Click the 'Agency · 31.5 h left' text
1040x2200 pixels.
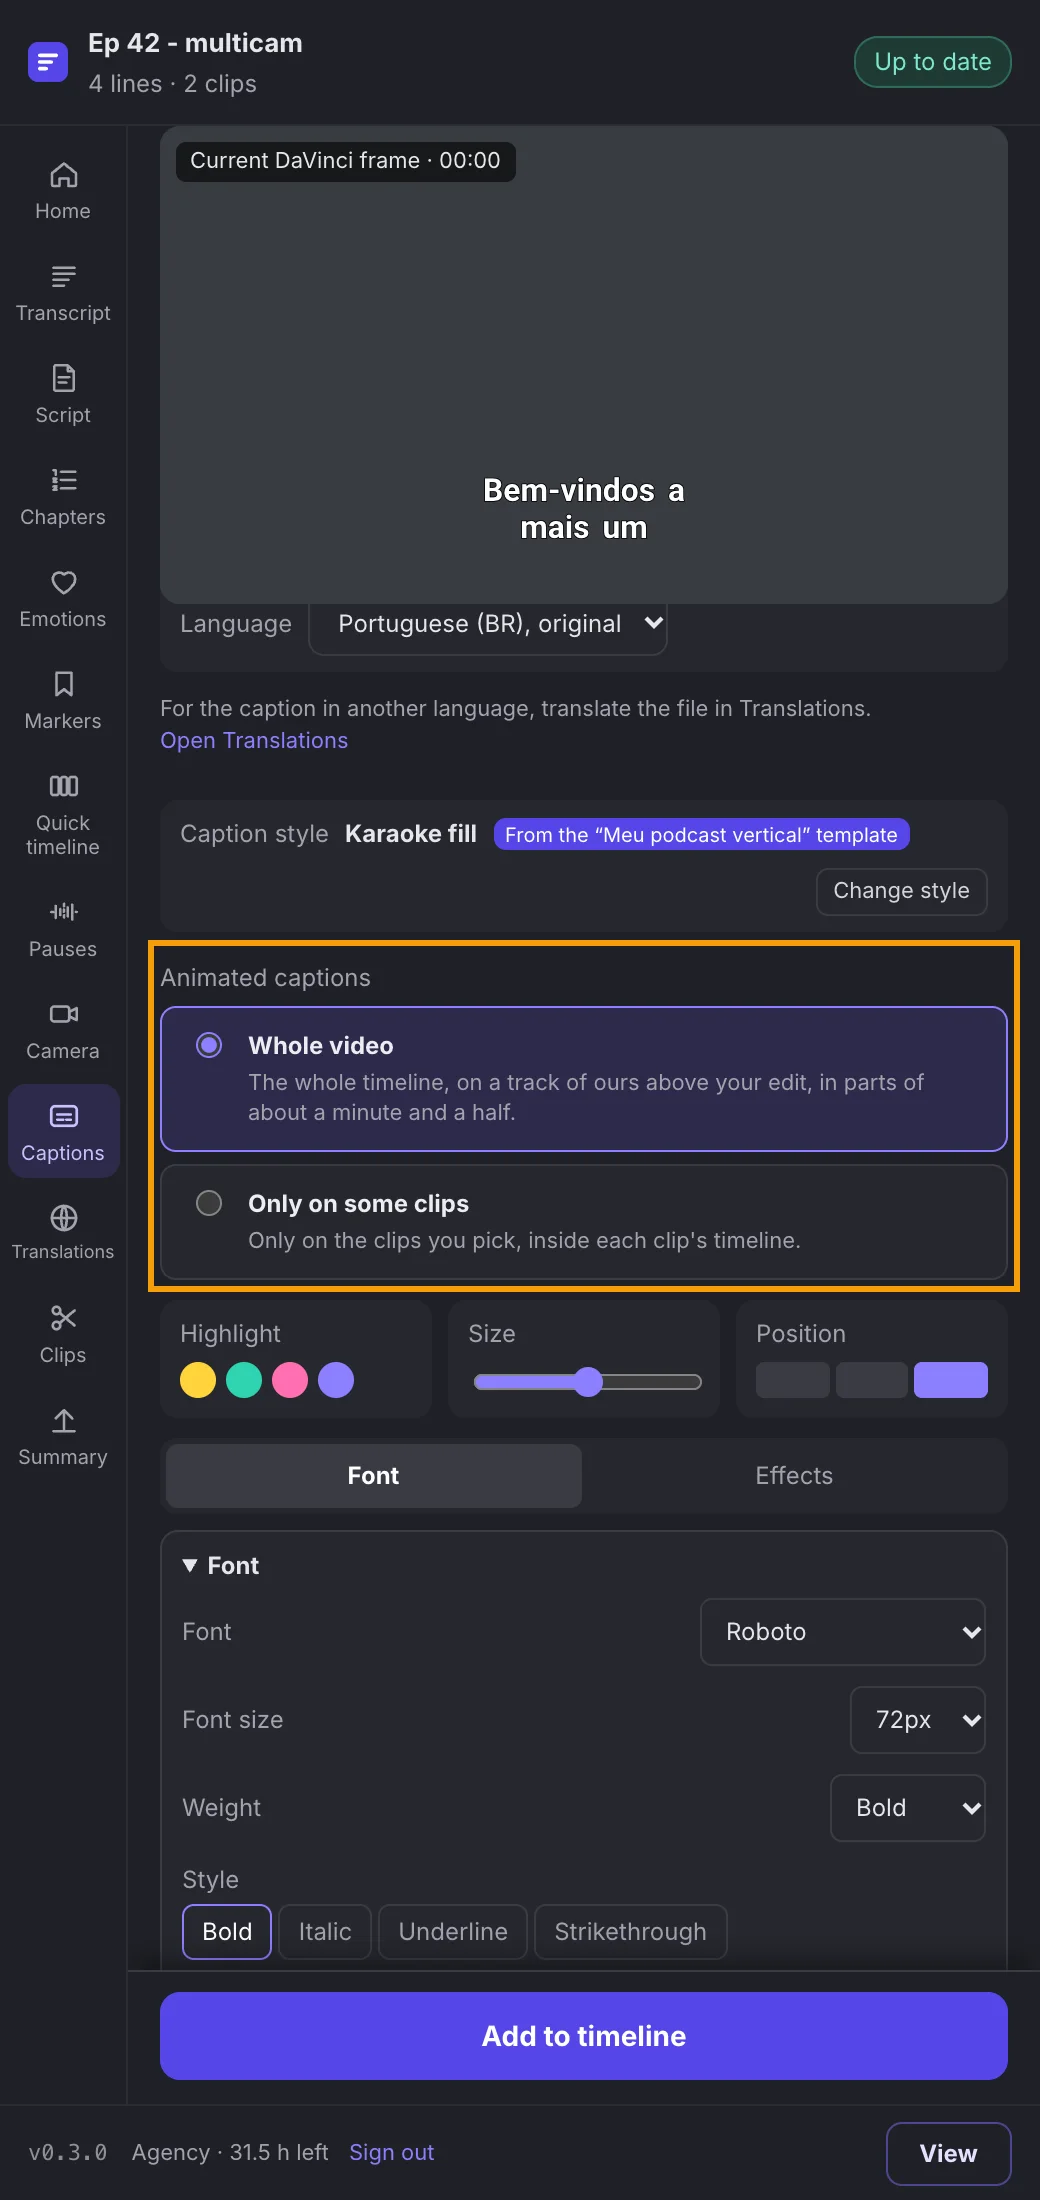230,2152
